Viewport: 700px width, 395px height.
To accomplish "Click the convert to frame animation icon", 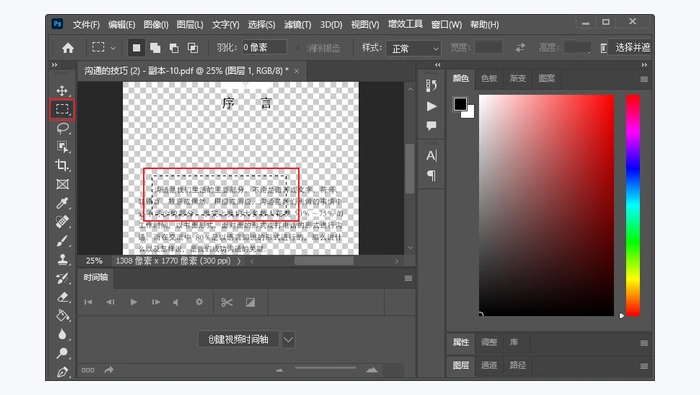I will [88, 370].
